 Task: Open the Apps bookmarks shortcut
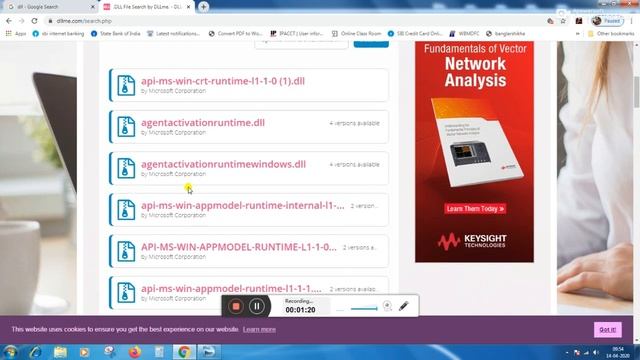(16, 33)
